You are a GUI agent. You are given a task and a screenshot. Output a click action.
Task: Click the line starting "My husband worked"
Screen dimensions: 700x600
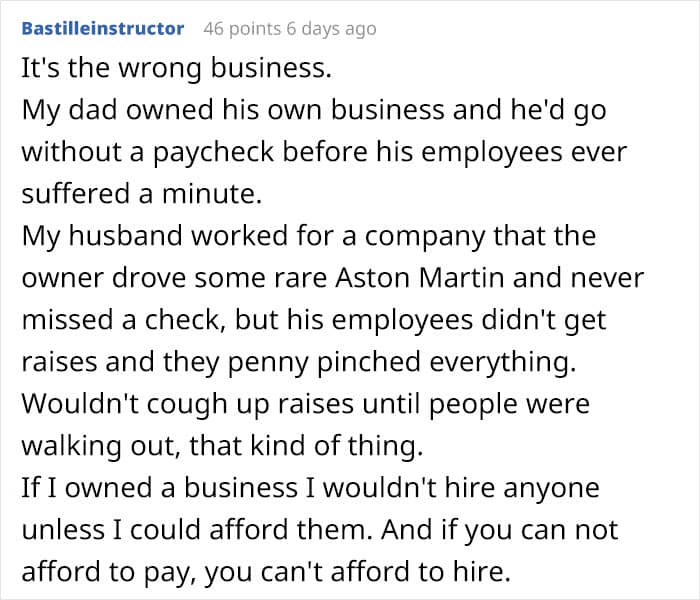(308, 237)
